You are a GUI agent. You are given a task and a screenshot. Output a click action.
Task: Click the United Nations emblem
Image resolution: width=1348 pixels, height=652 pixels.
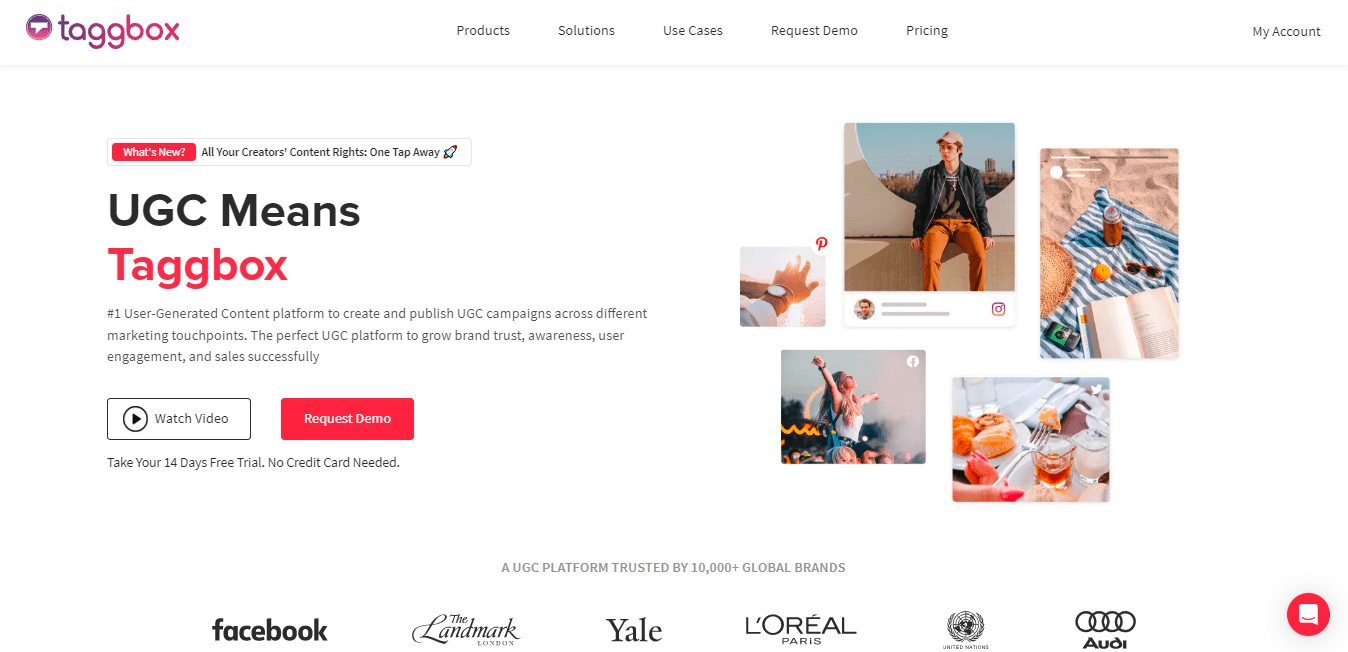965,630
